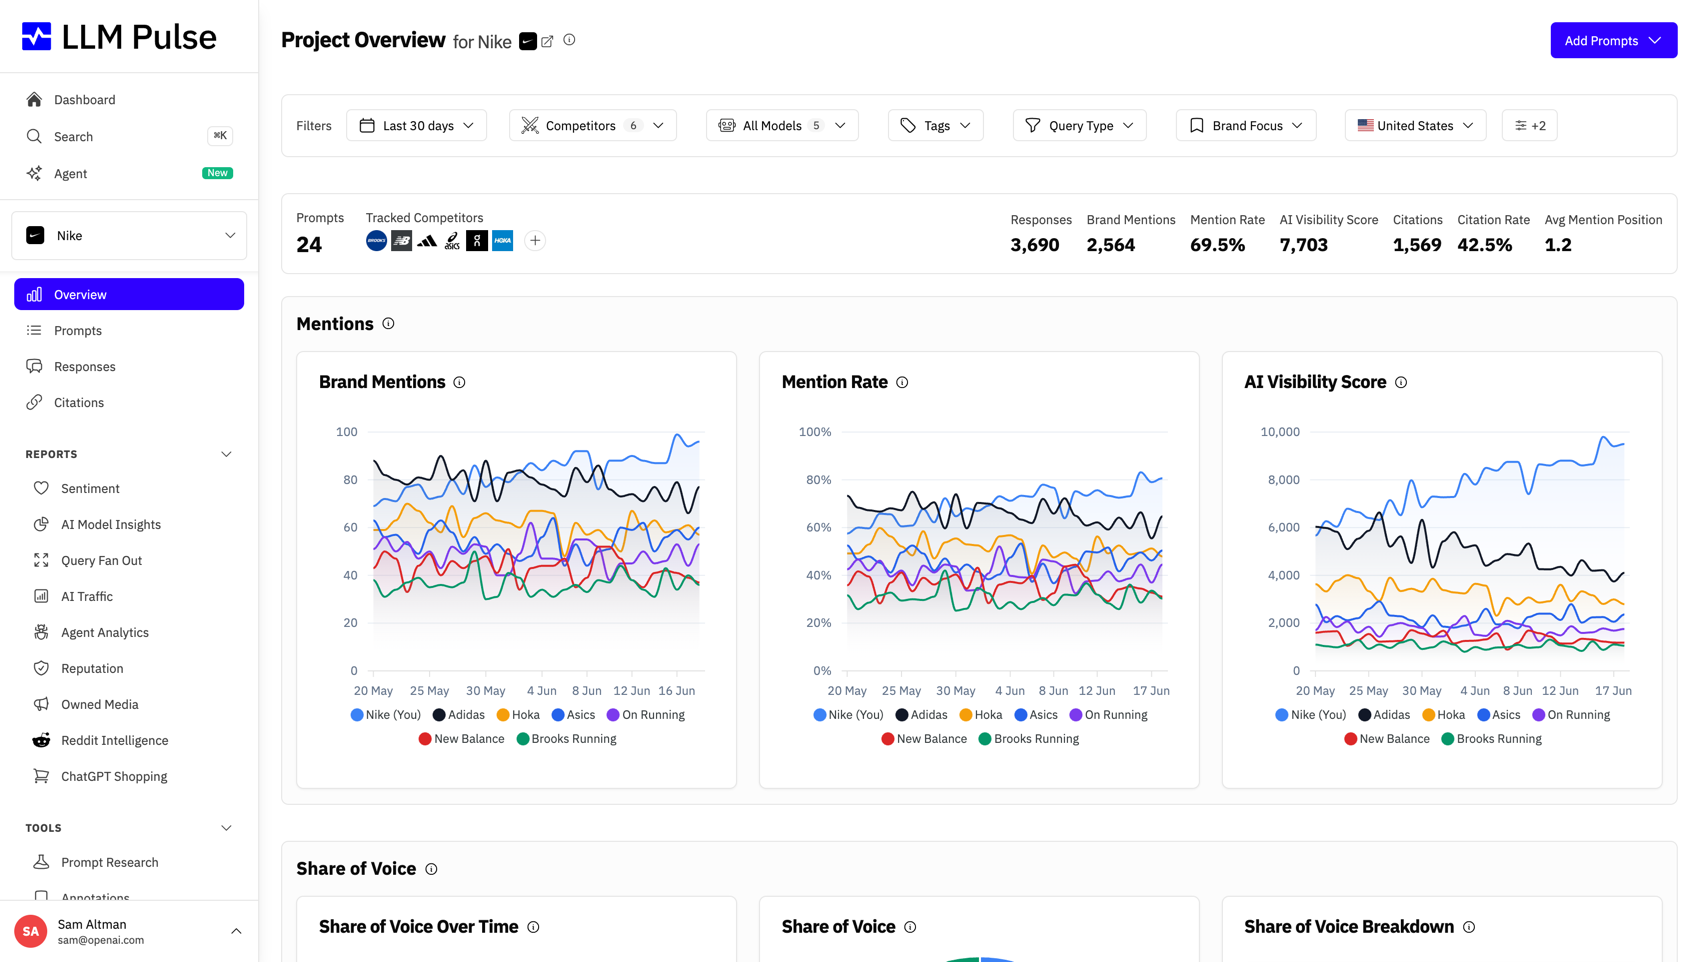Open the Tags filter dropdown

click(936, 125)
